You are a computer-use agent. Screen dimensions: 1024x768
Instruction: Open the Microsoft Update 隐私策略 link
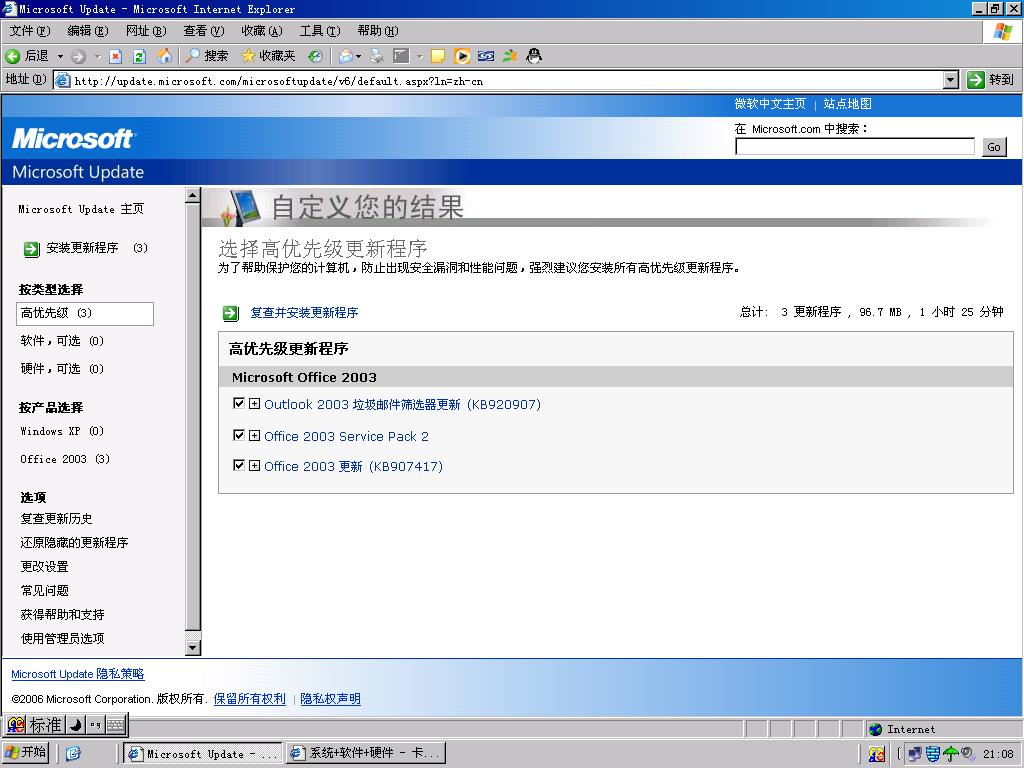click(78, 674)
